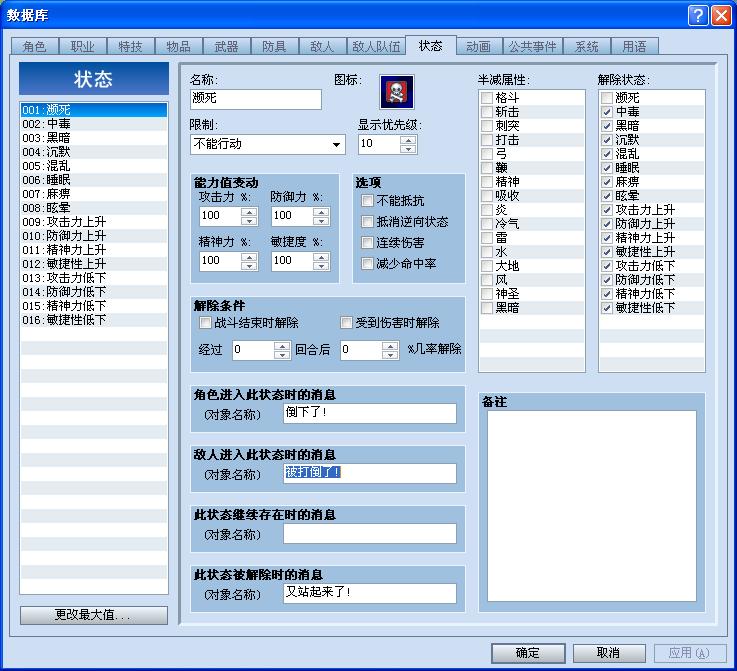Click the 此状态被解除时的消息 field
The height and width of the screenshot is (671, 737).
[369, 593]
